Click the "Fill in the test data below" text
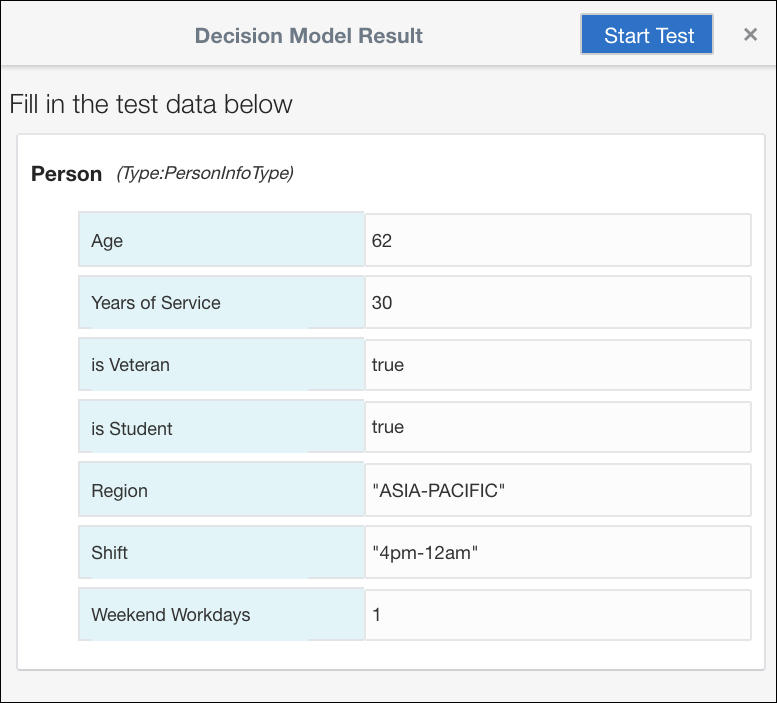The height and width of the screenshot is (703, 777). point(151,104)
